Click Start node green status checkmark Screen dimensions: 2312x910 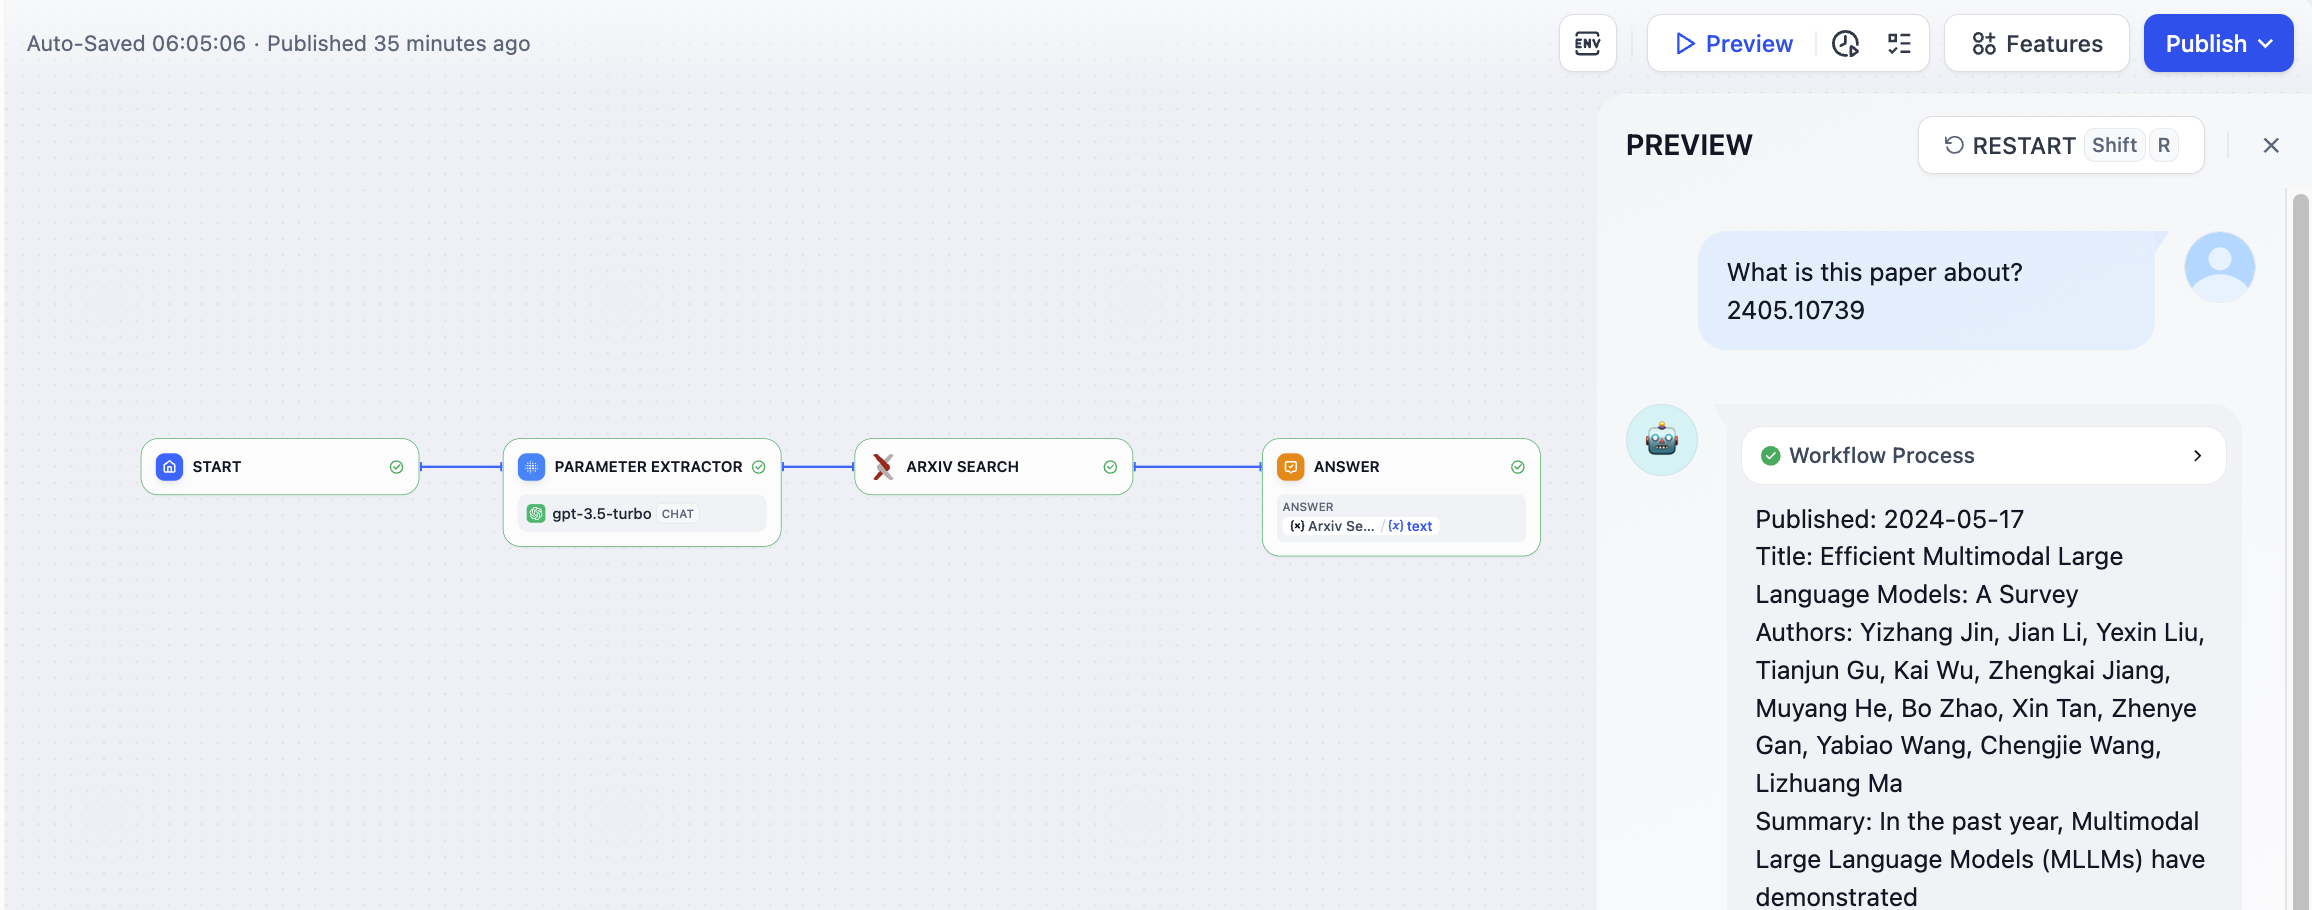click(396, 467)
